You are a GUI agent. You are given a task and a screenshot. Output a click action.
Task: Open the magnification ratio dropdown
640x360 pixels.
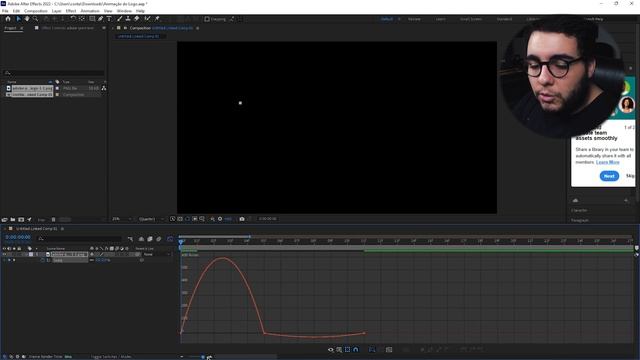point(122,219)
